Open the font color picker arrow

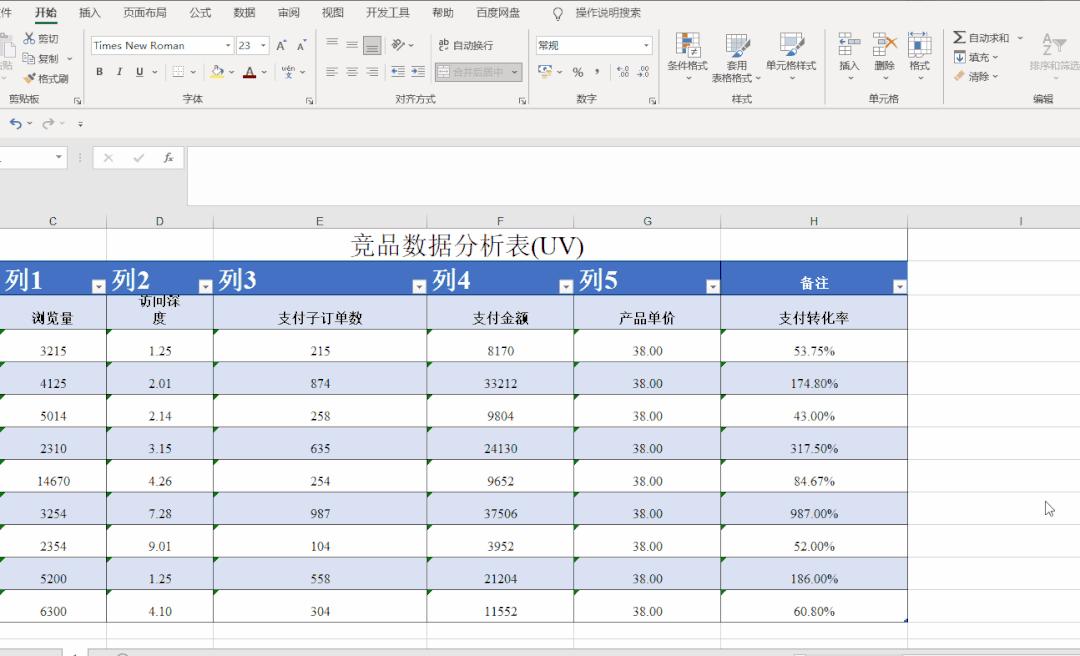click(x=262, y=73)
